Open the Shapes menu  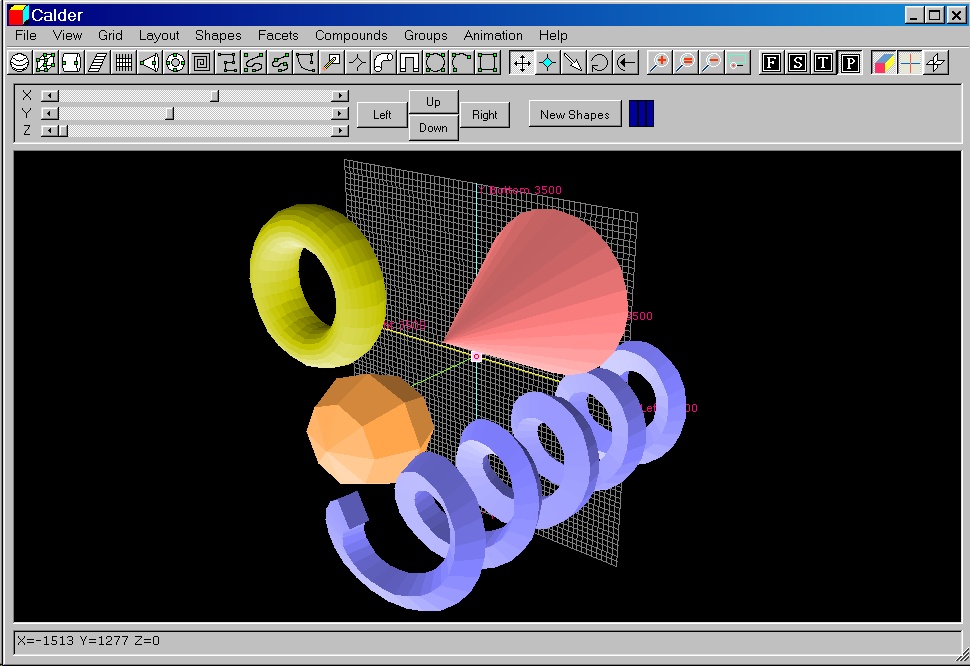(x=218, y=35)
